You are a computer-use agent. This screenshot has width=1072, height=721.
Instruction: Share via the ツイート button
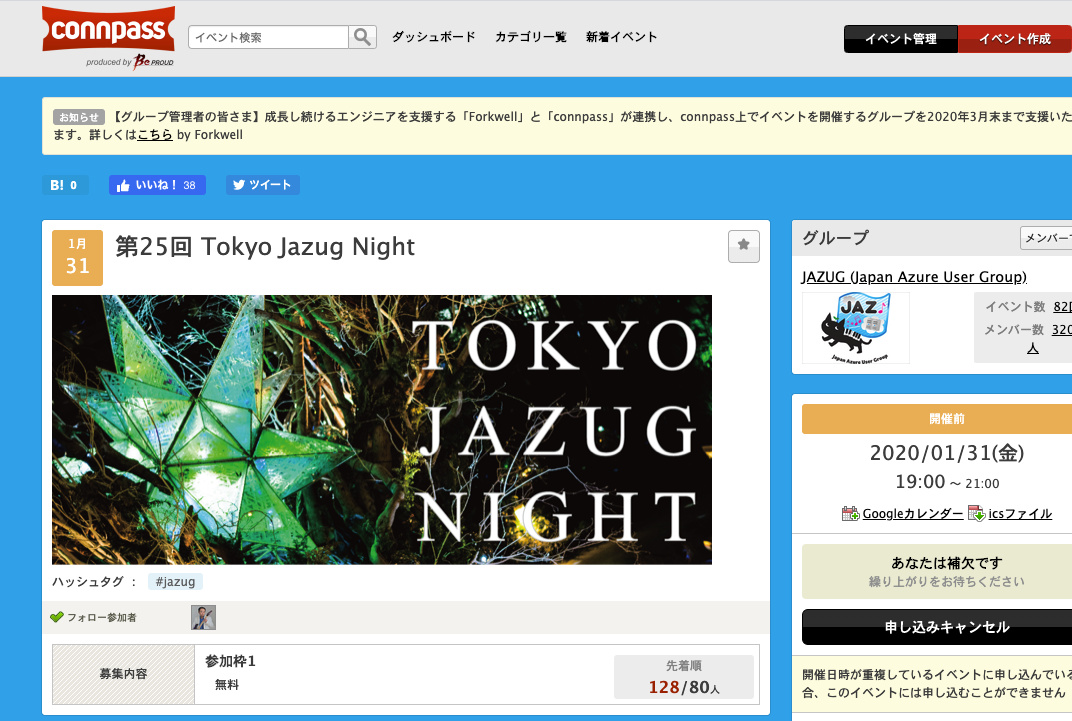point(262,185)
